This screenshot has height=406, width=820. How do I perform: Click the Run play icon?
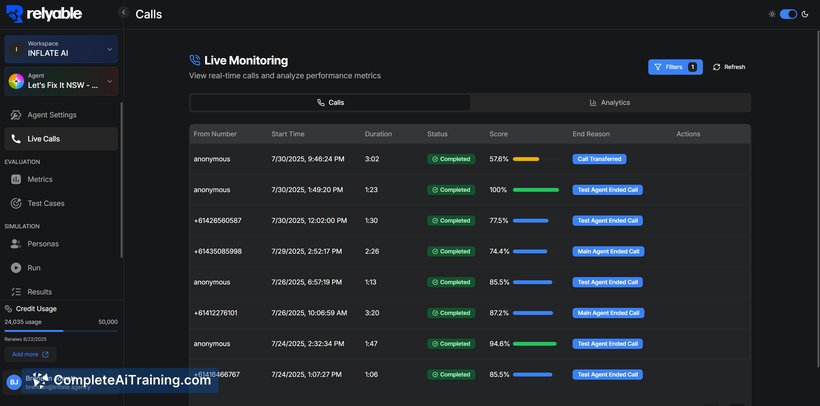(x=16, y=268)
